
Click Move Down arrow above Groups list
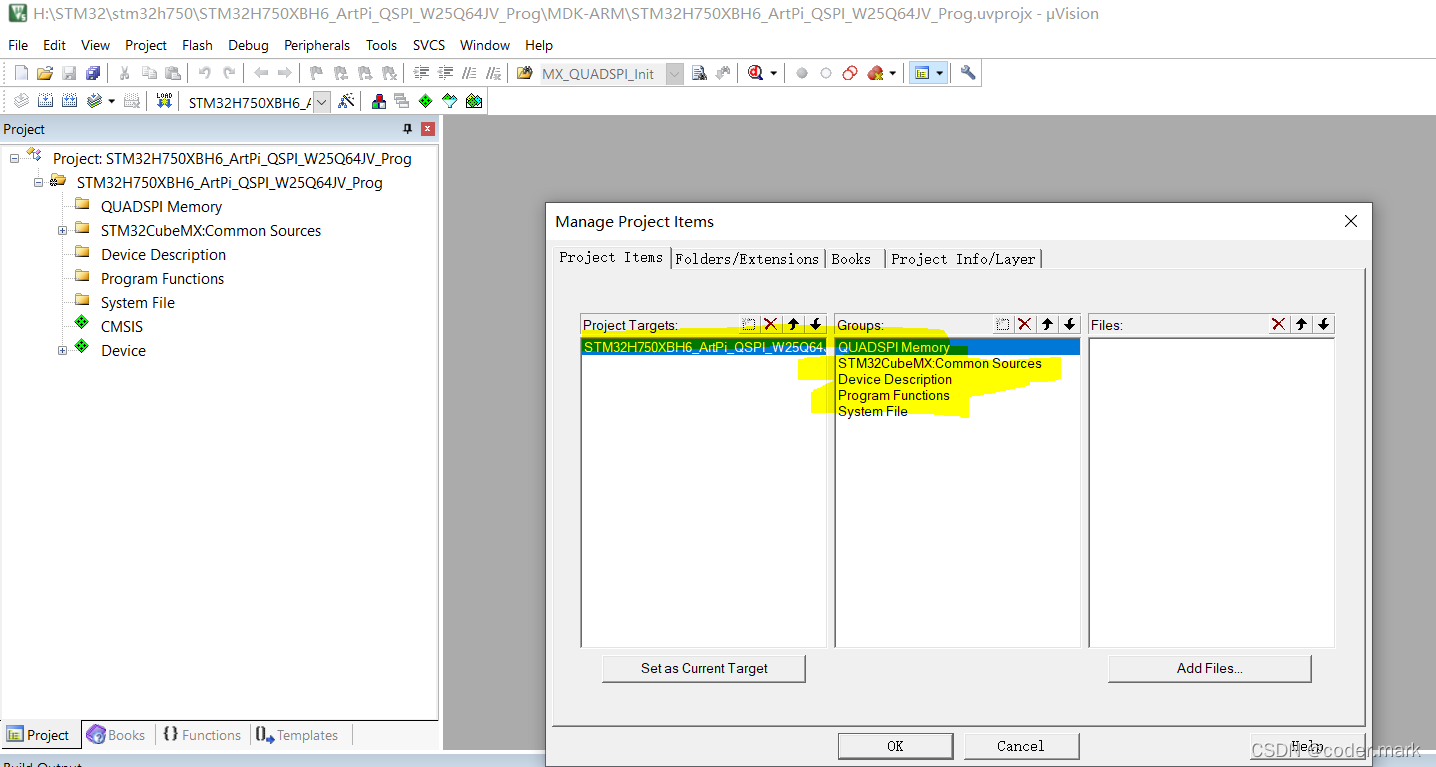click(1069, 324)
